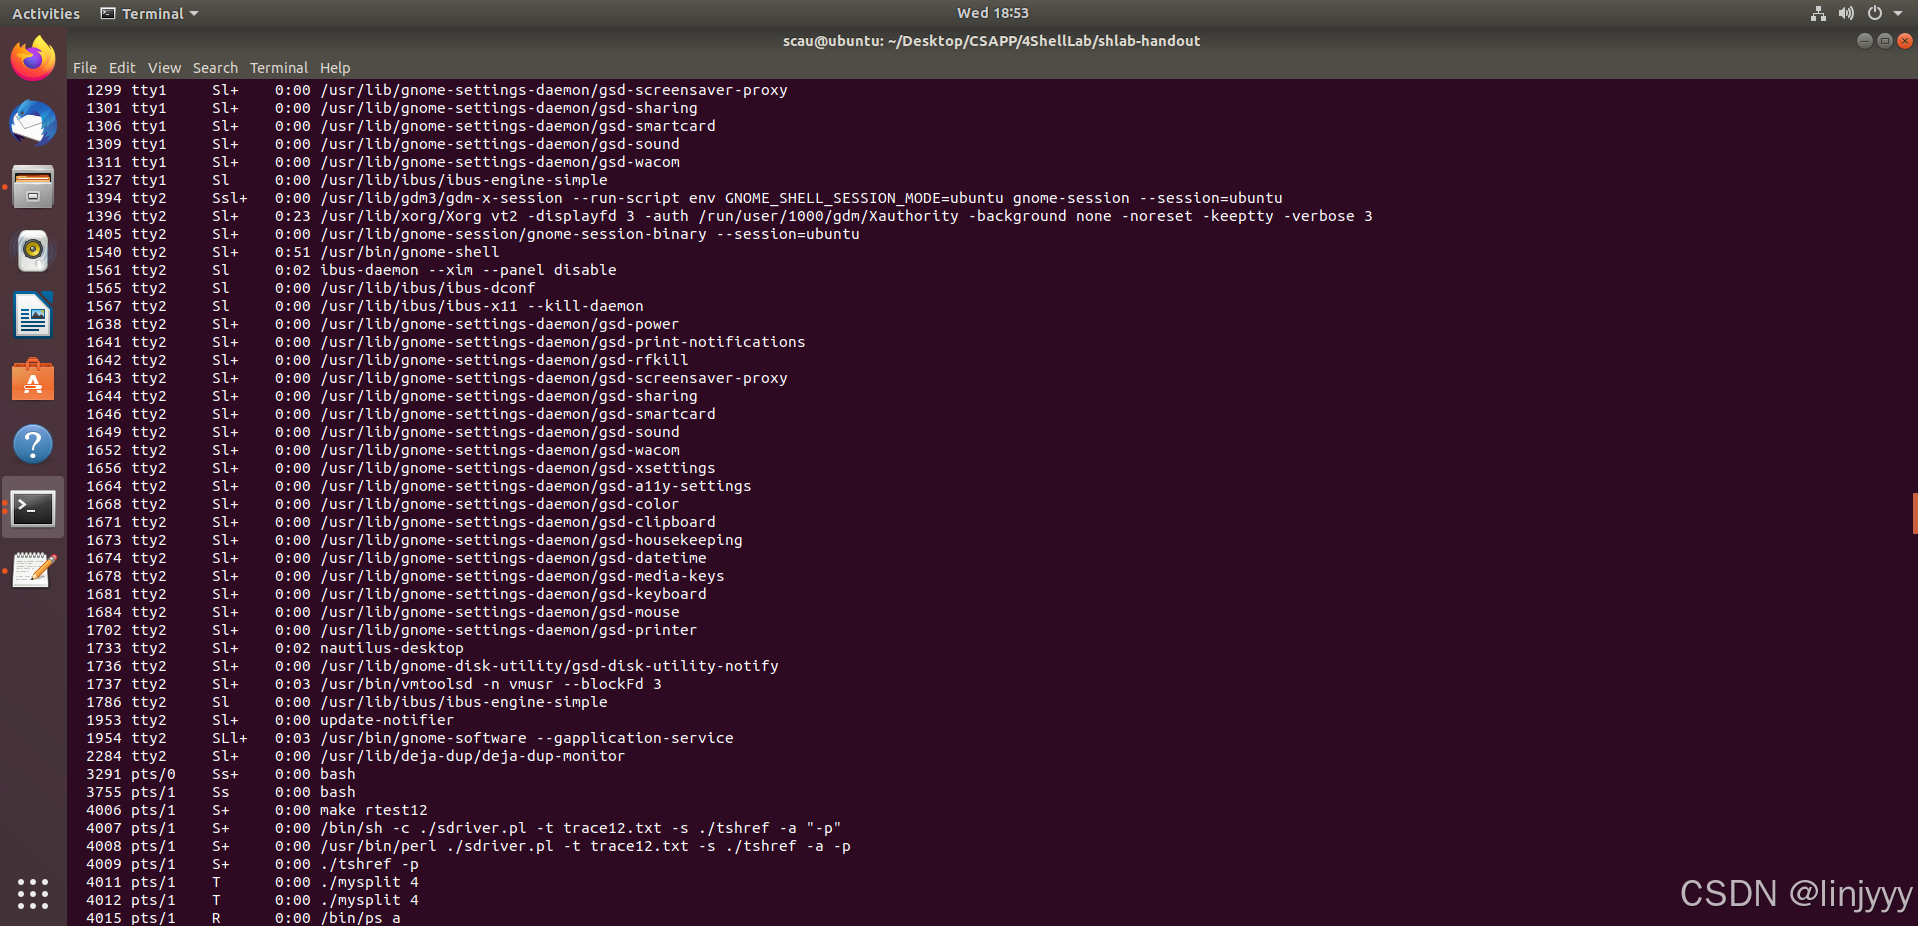The image size is (1918, 926).
Task: Click the vmtoolsd -n vmusr line
Action: point(373,684)
